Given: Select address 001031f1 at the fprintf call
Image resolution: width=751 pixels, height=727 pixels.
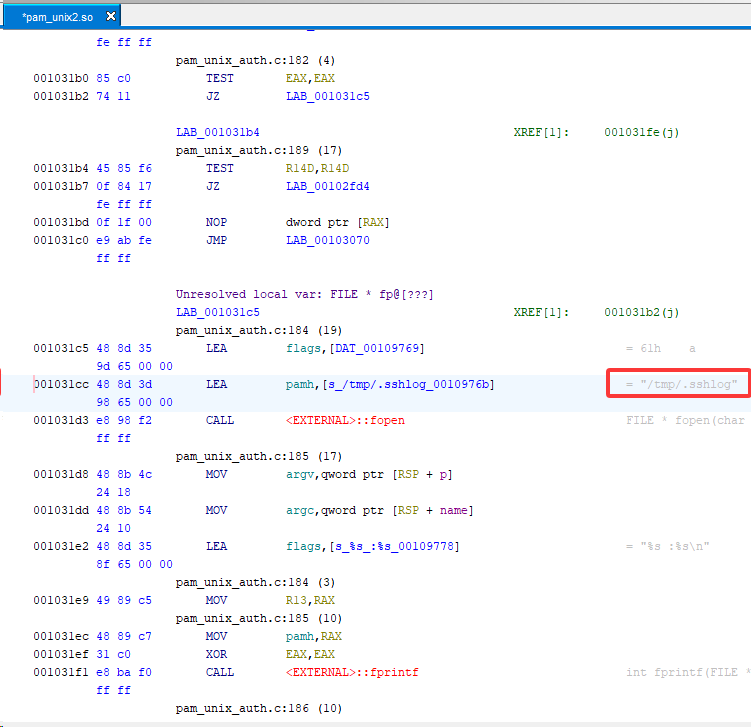Looking at the screenshot, I should pyautogui.click(x=63, y=672).
